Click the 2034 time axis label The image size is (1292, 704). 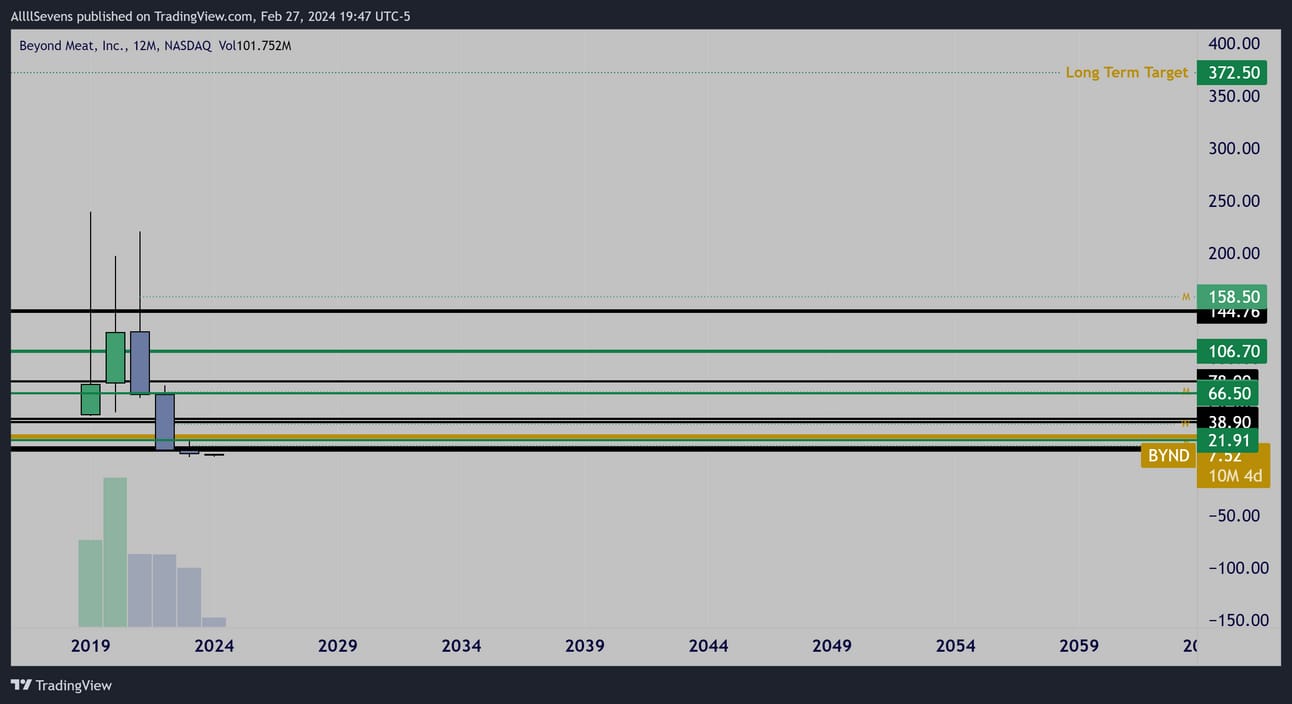coord(461,646)
